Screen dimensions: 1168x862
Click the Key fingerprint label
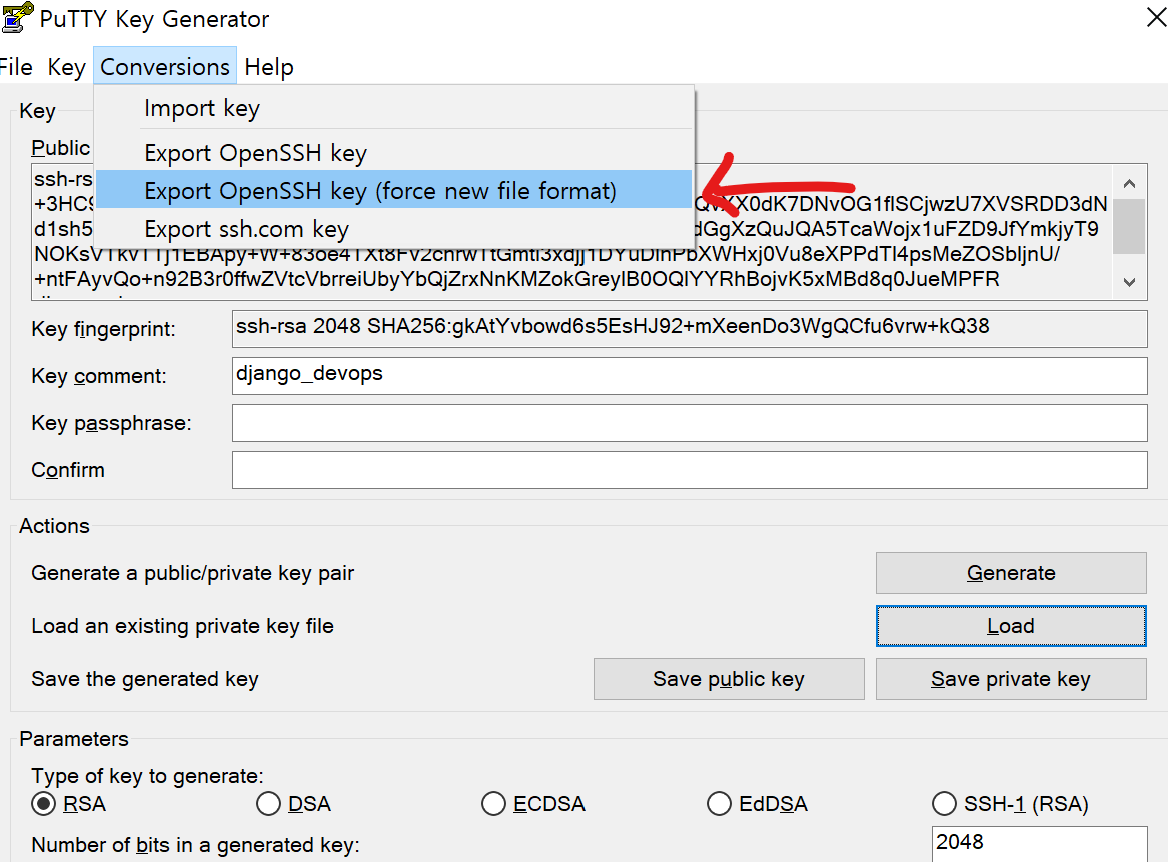104,329
